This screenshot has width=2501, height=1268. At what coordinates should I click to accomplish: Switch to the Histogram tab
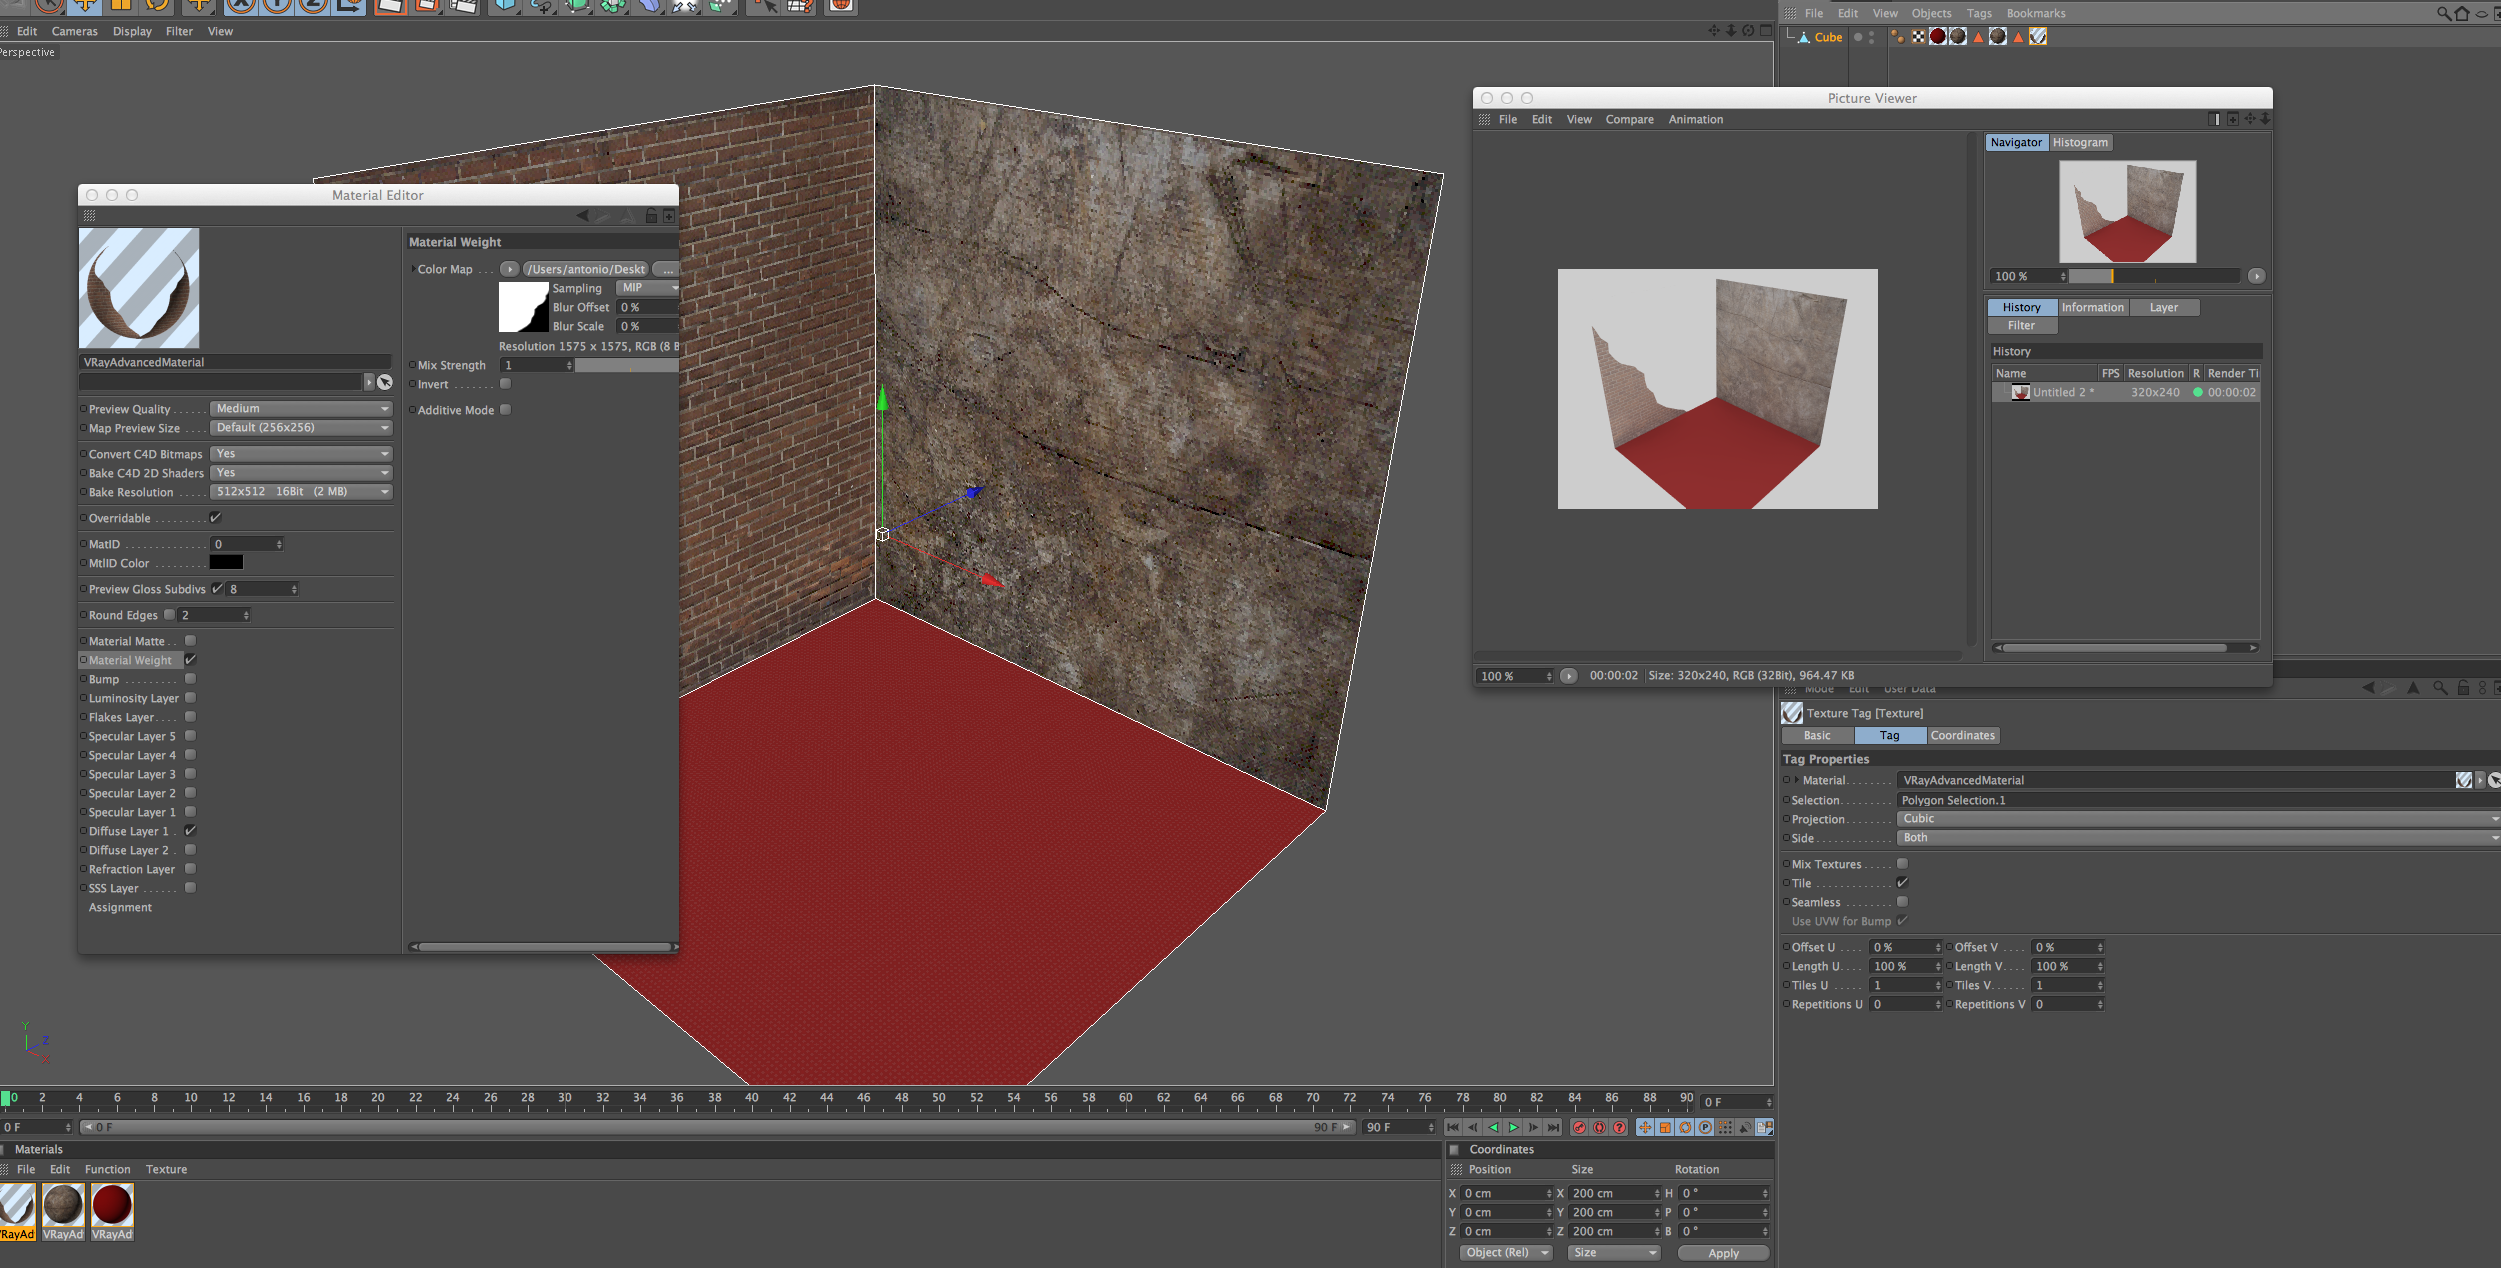tap(2080, 143)
